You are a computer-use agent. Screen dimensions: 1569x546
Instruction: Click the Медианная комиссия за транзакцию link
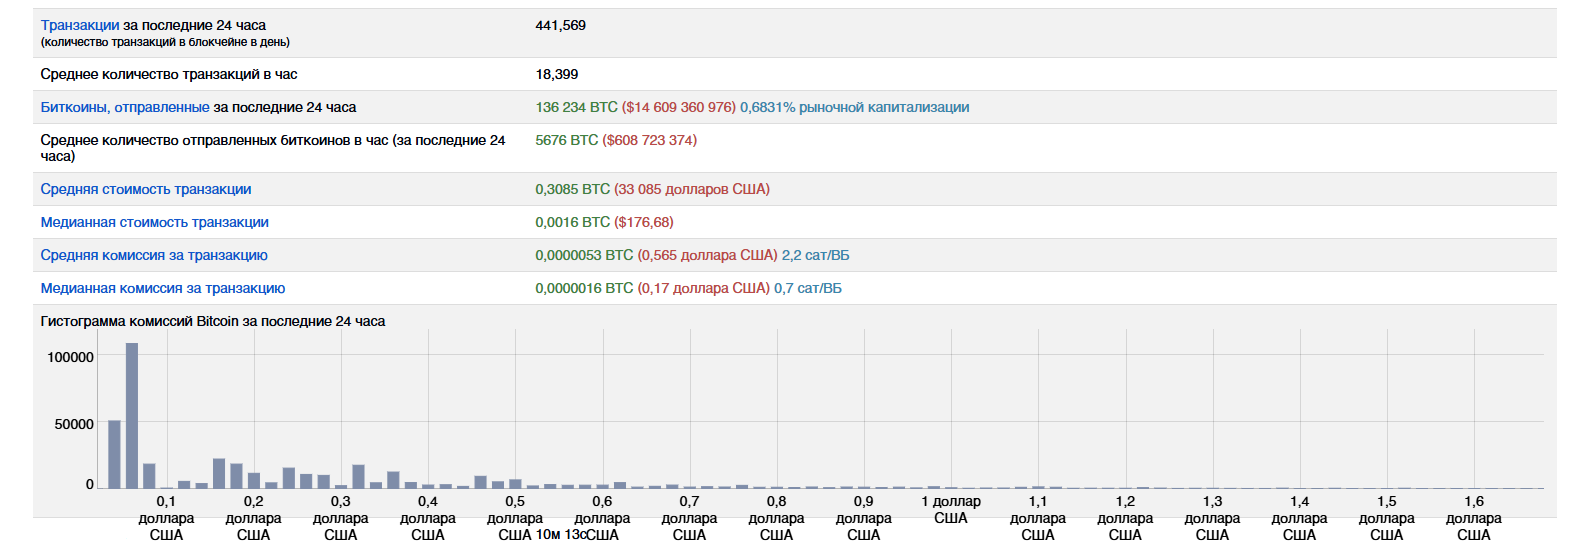click(x=163, y=288)
